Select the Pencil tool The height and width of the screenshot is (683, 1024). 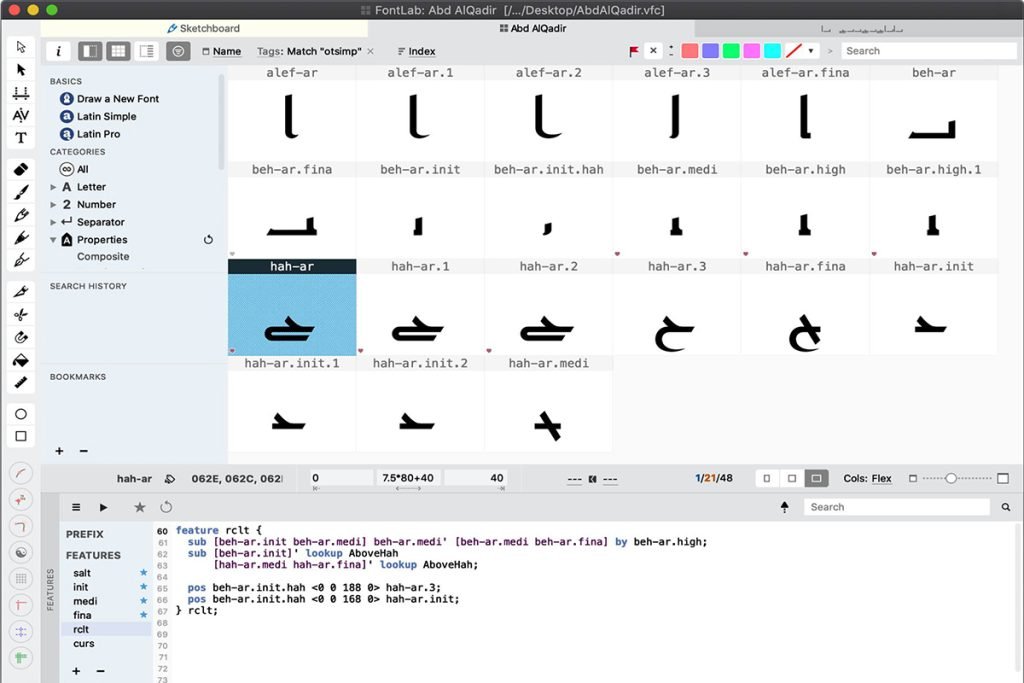pyautogui.click(x=21, y=215)
